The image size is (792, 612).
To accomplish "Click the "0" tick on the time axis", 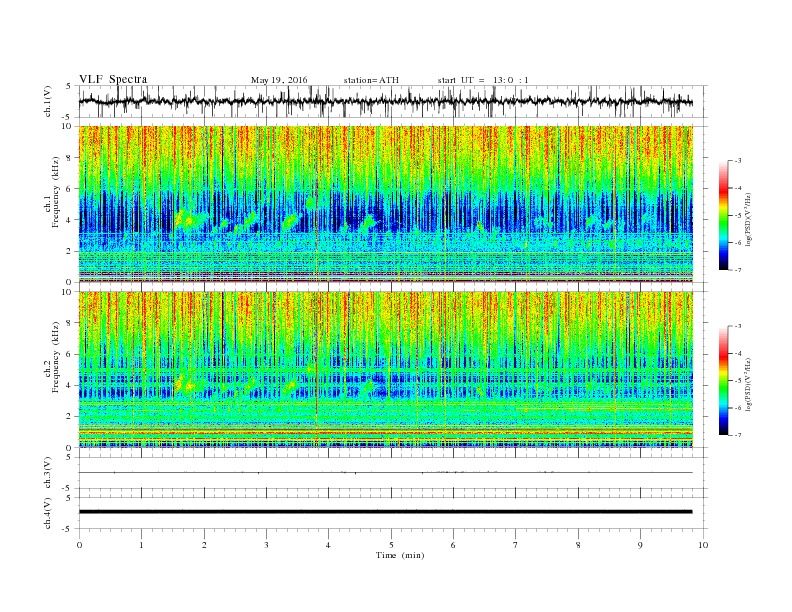I will (x=79, y=545).
